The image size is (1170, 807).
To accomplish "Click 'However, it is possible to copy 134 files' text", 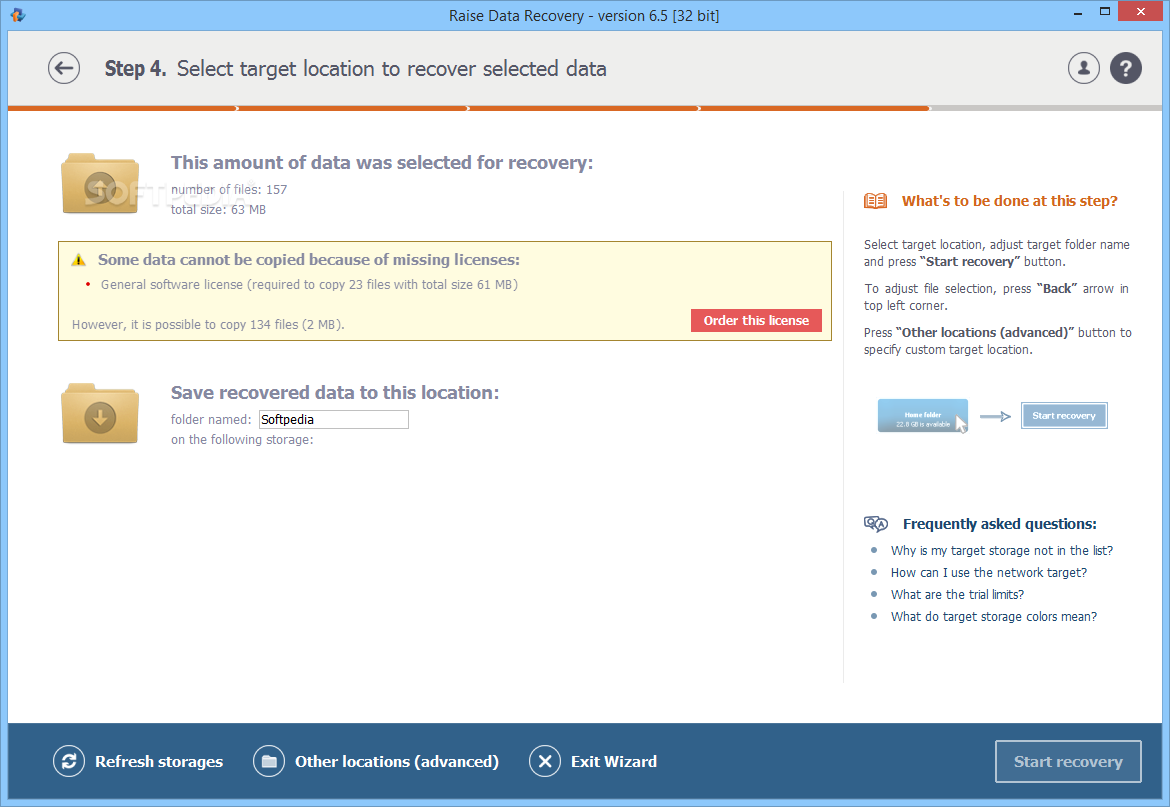I will click(x=208, y=324).
